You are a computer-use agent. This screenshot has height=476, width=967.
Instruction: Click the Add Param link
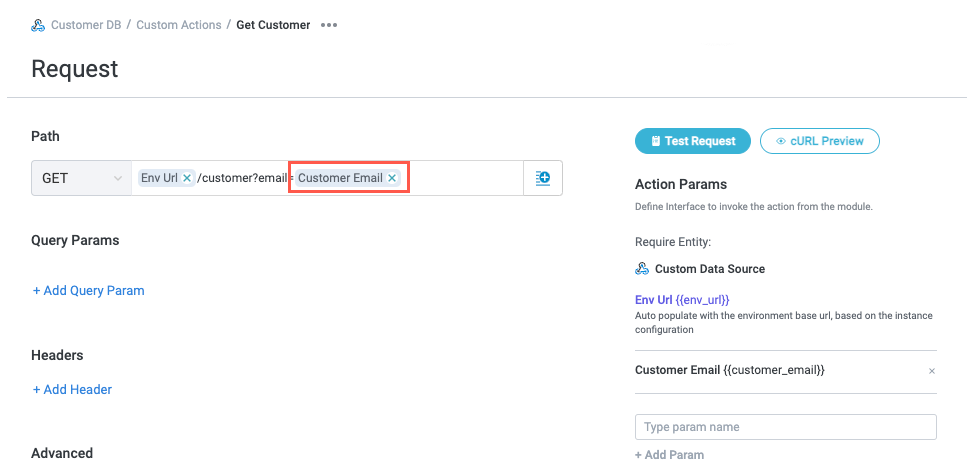click(669, 455)
